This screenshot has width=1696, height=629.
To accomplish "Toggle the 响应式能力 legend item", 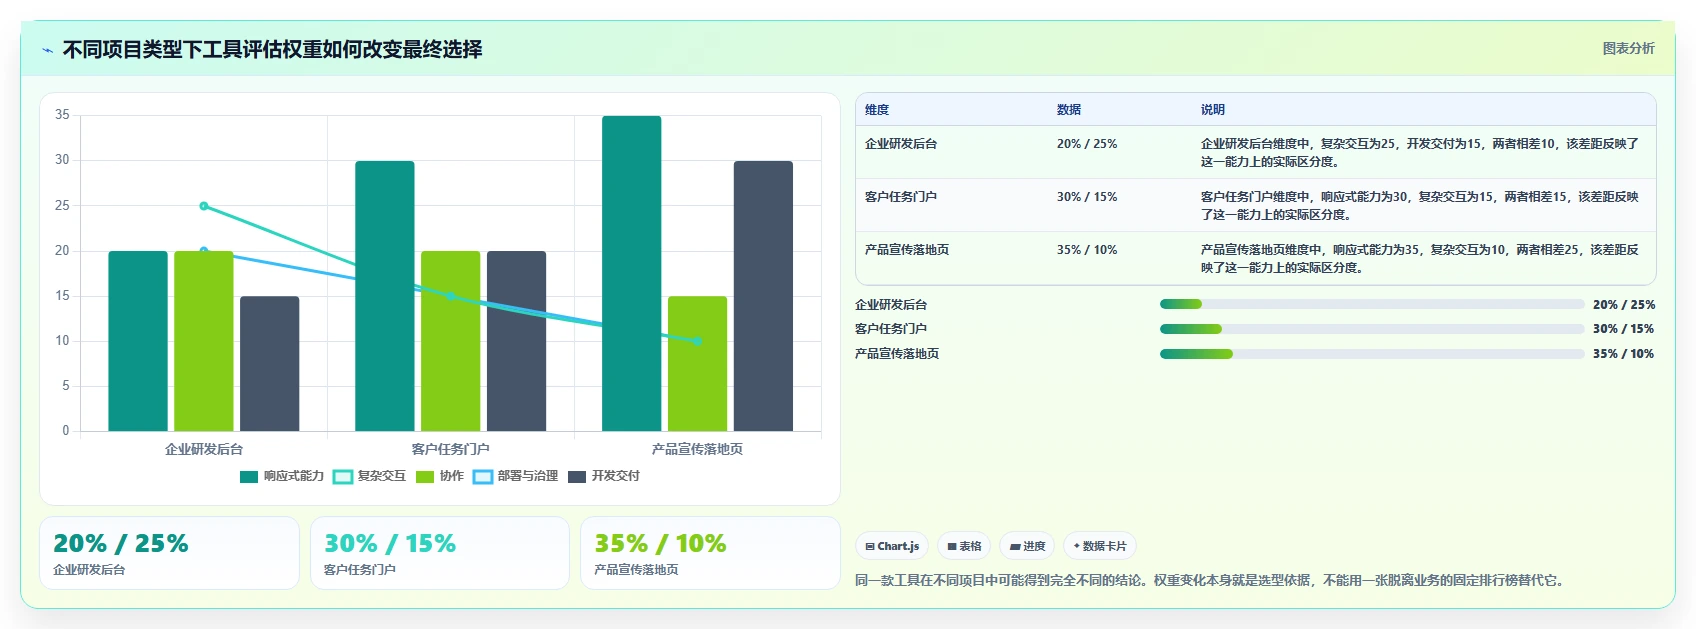I will [x=282, y=476].
